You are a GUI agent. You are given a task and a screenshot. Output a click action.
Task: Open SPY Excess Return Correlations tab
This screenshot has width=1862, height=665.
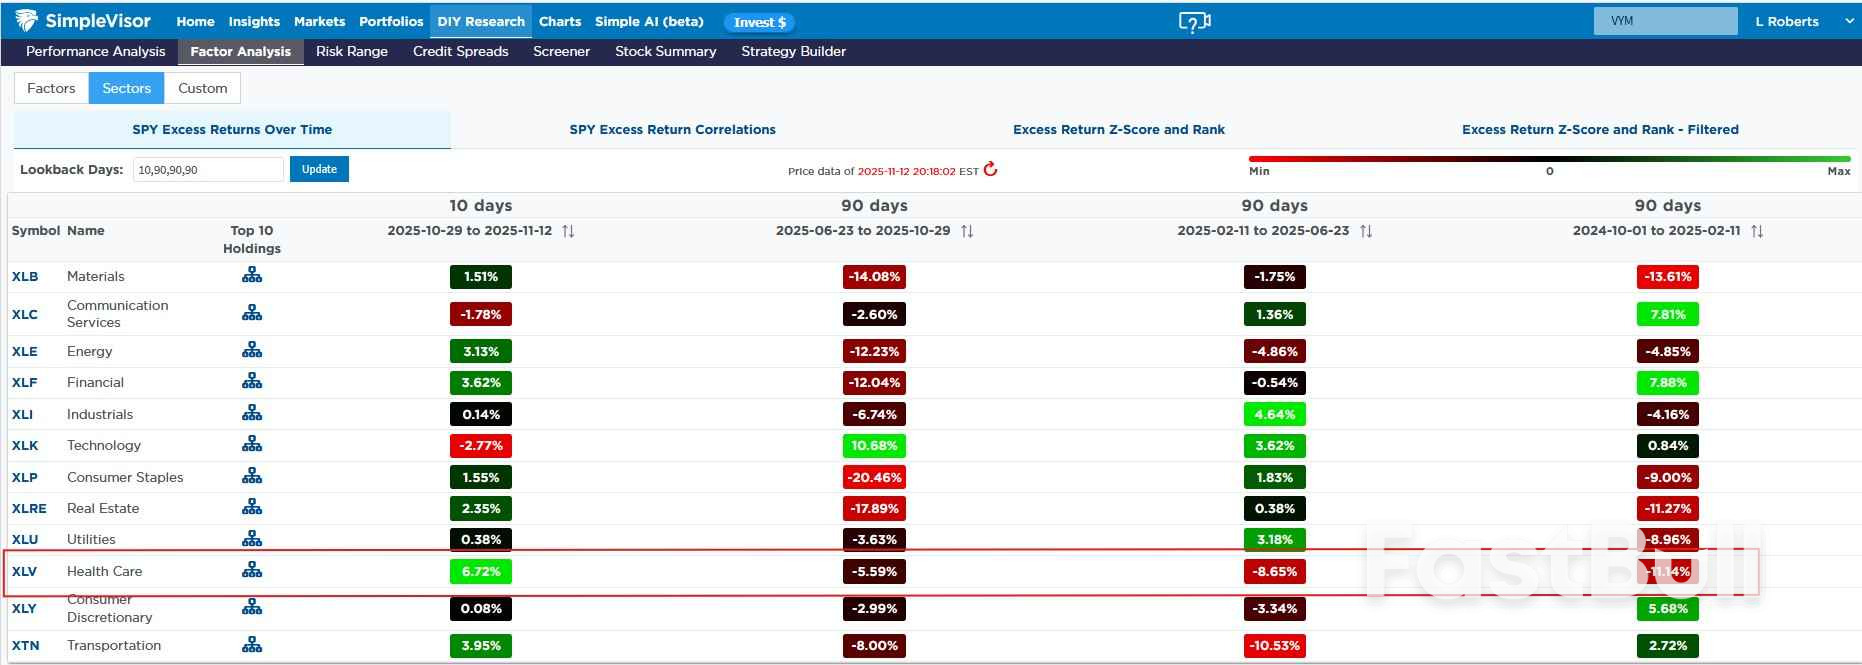click(x=672, y=129)
